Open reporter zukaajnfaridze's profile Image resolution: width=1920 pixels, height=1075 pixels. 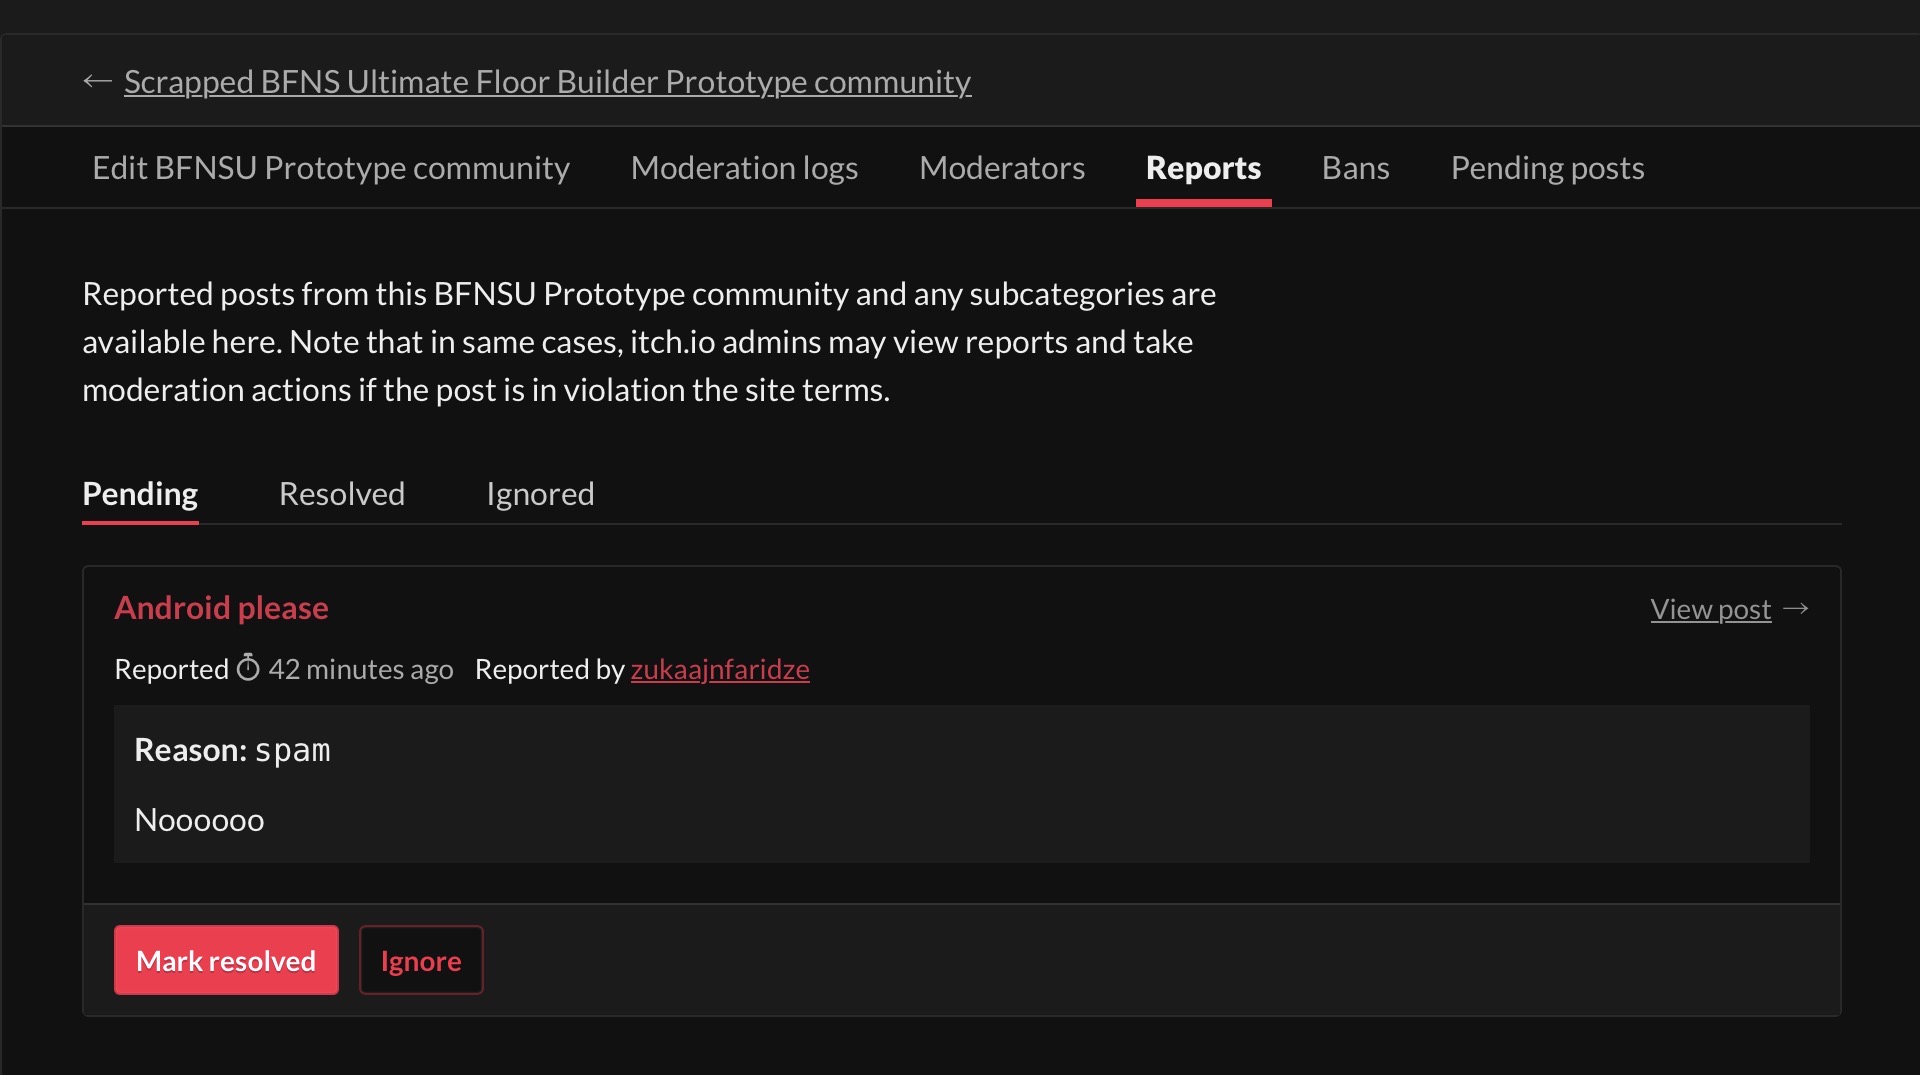click(720, 669)
